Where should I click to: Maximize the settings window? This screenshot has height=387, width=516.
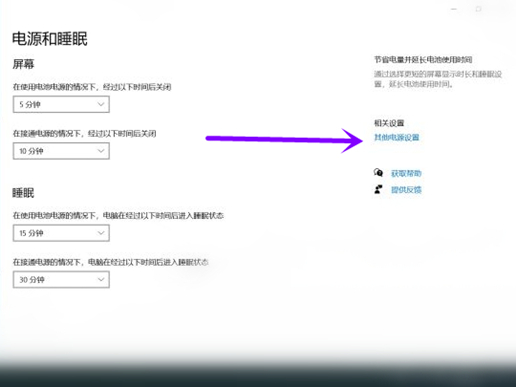click(478, 9)
